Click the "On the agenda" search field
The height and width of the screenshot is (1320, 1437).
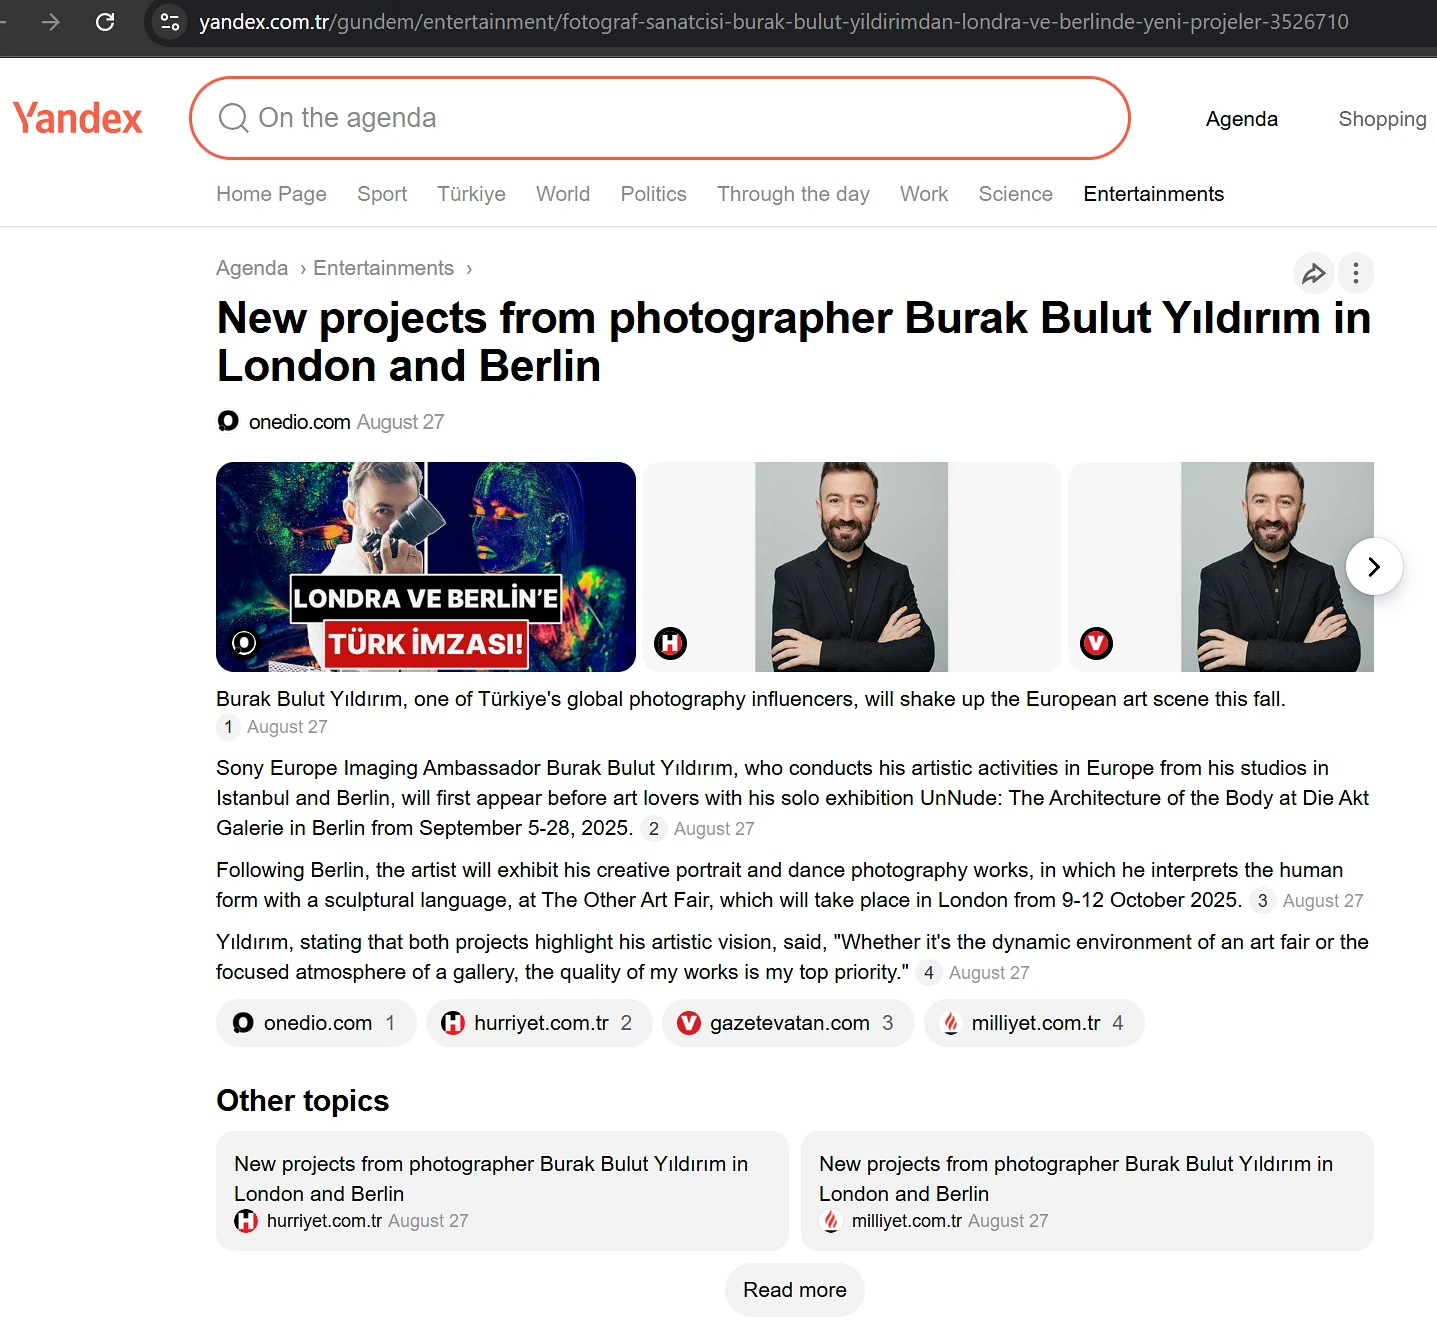click(x=660, y=118)
